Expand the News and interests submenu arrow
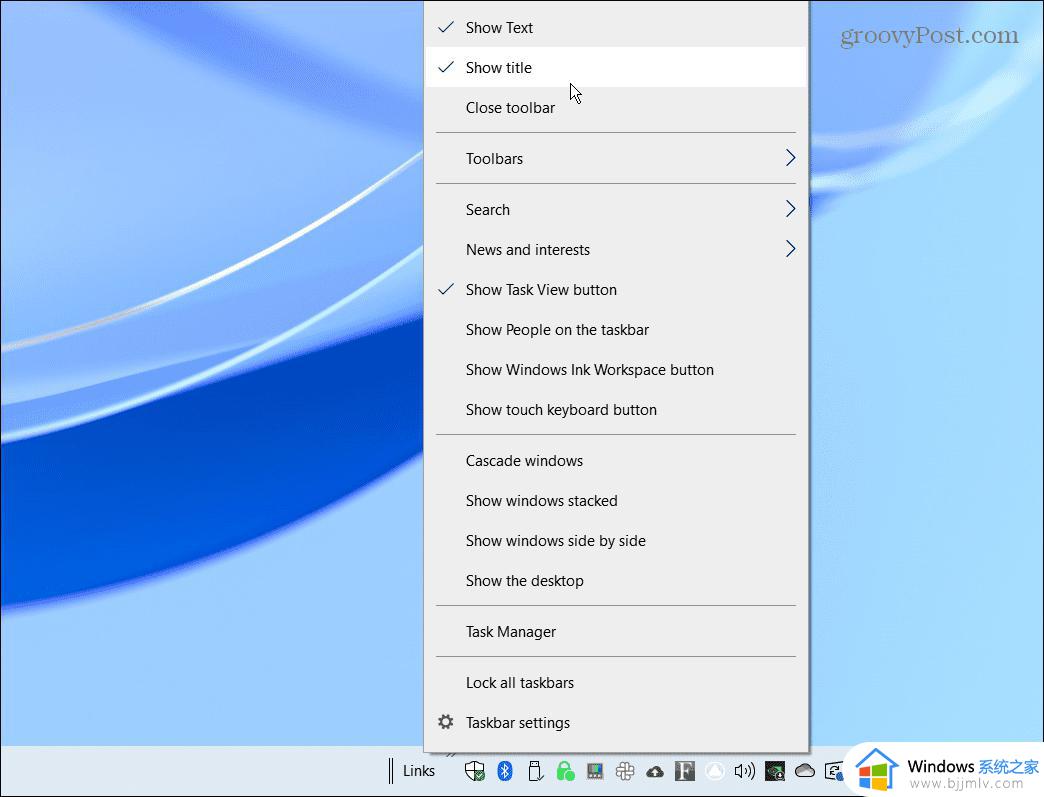 [790, 249]
